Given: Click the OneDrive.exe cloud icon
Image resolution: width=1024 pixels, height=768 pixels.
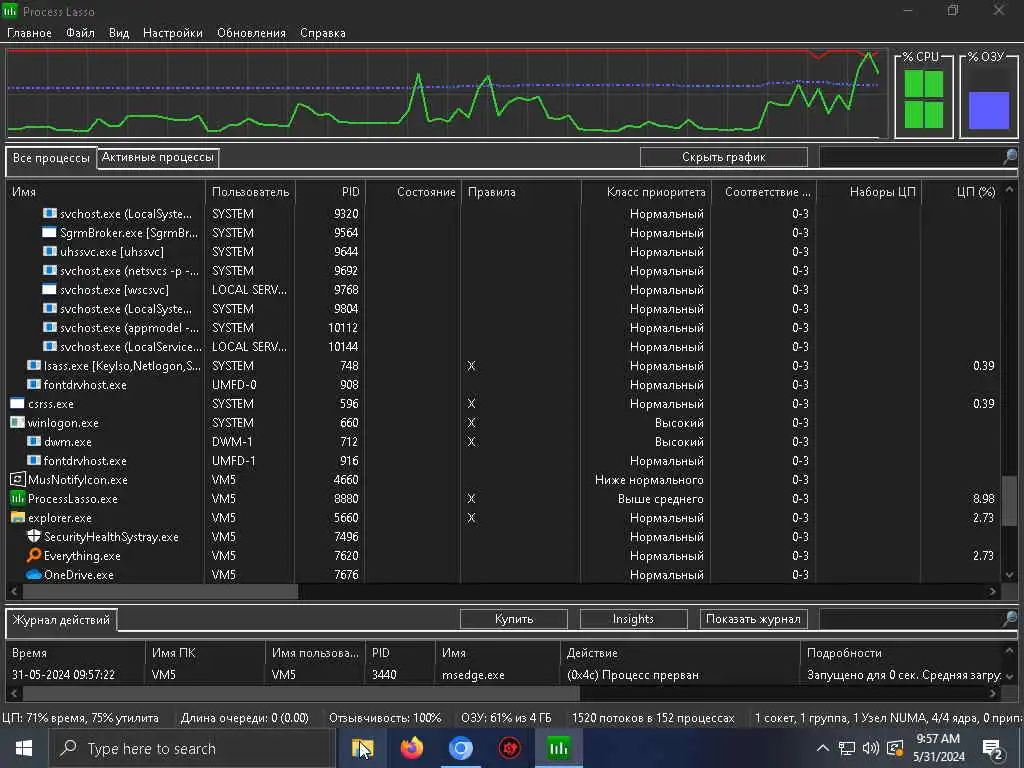Looking at the screenshot, I should (x=34, y=575).
